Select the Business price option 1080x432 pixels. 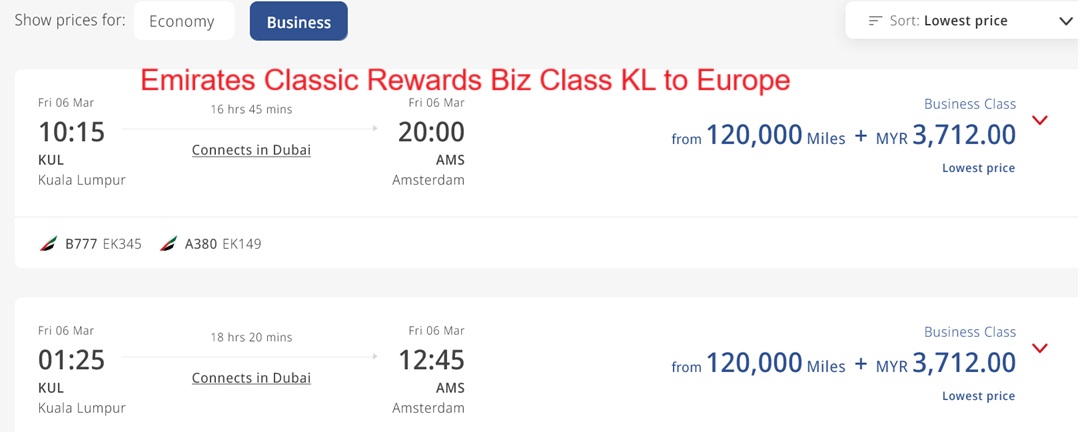[x=298, y=21]
